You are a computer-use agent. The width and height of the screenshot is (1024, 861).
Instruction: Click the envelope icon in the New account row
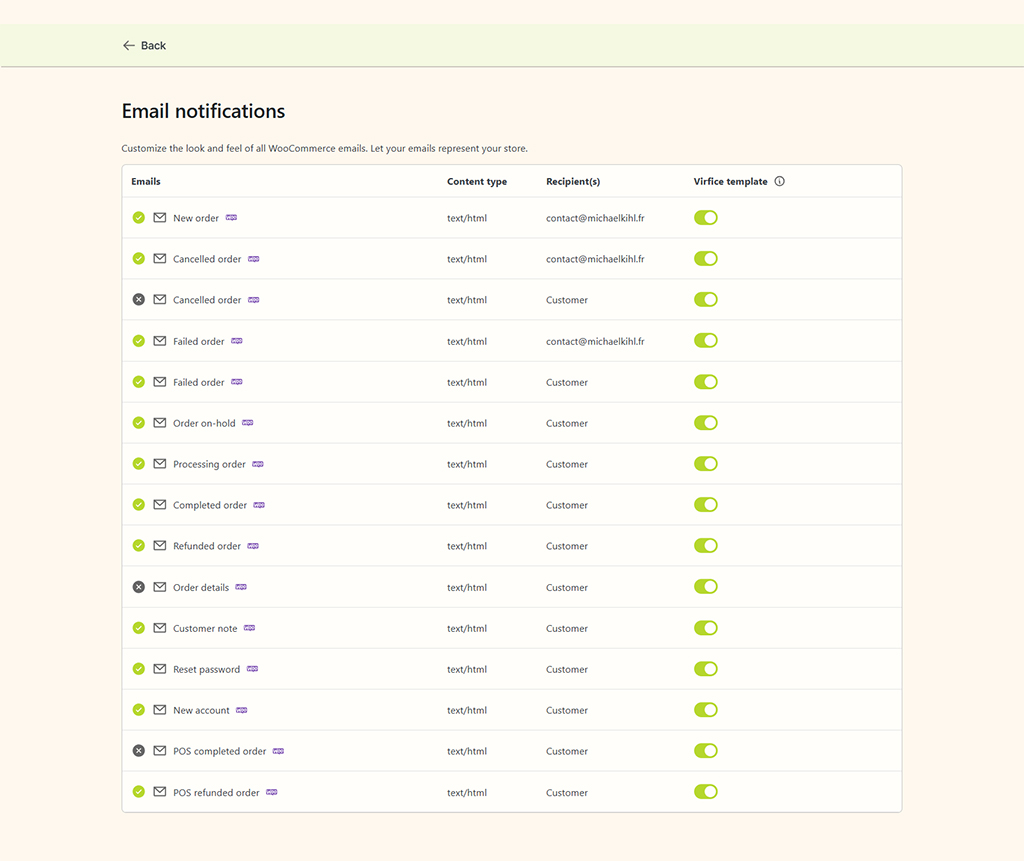[160, 710]
